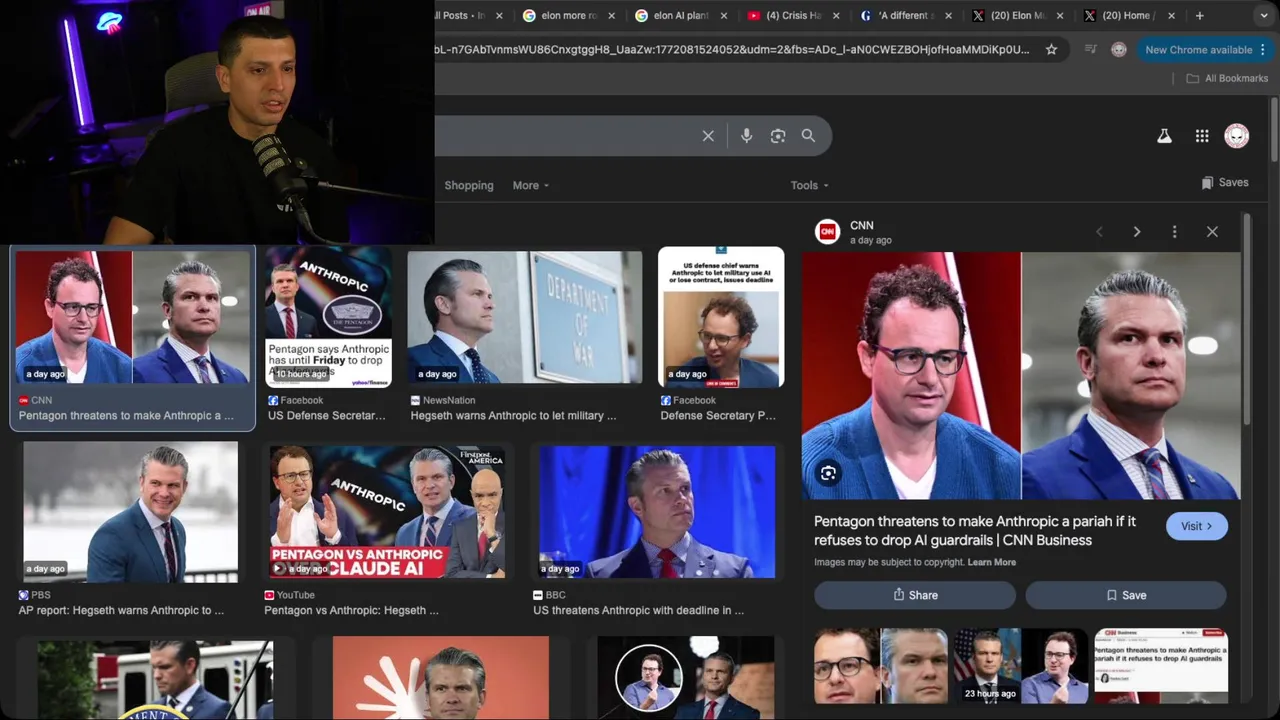Viewport: 1280px width, 720px height.
Task: Click 'US threatens Anthropic with deadline in ...' caption
Action: (638, 610)
